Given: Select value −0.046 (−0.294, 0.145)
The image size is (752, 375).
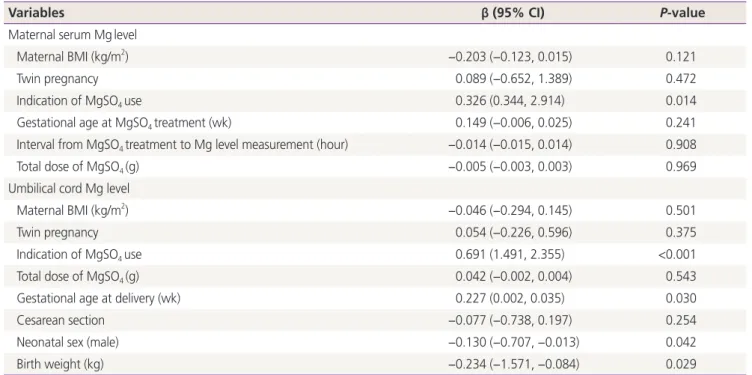Looking at the screenshot, I should click(510, 211).
